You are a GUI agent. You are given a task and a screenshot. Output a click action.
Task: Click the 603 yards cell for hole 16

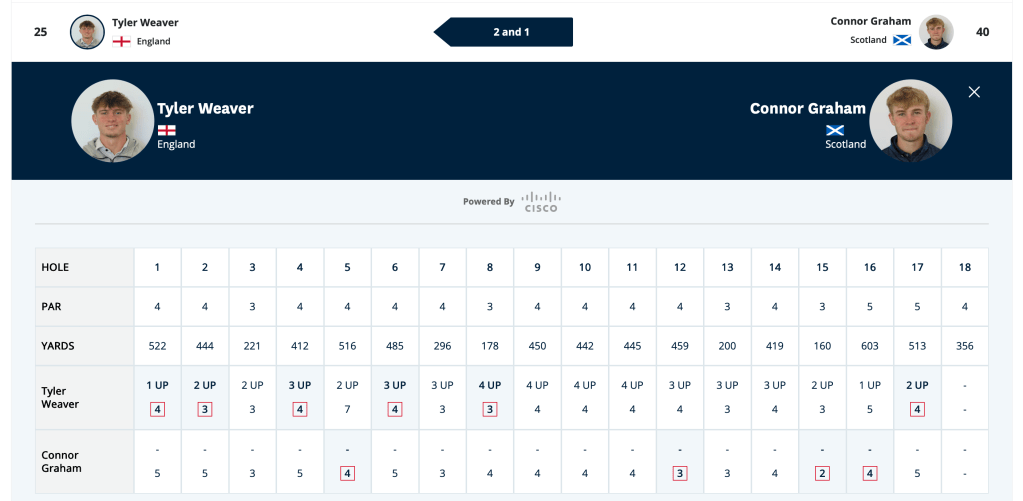point(870,346)
